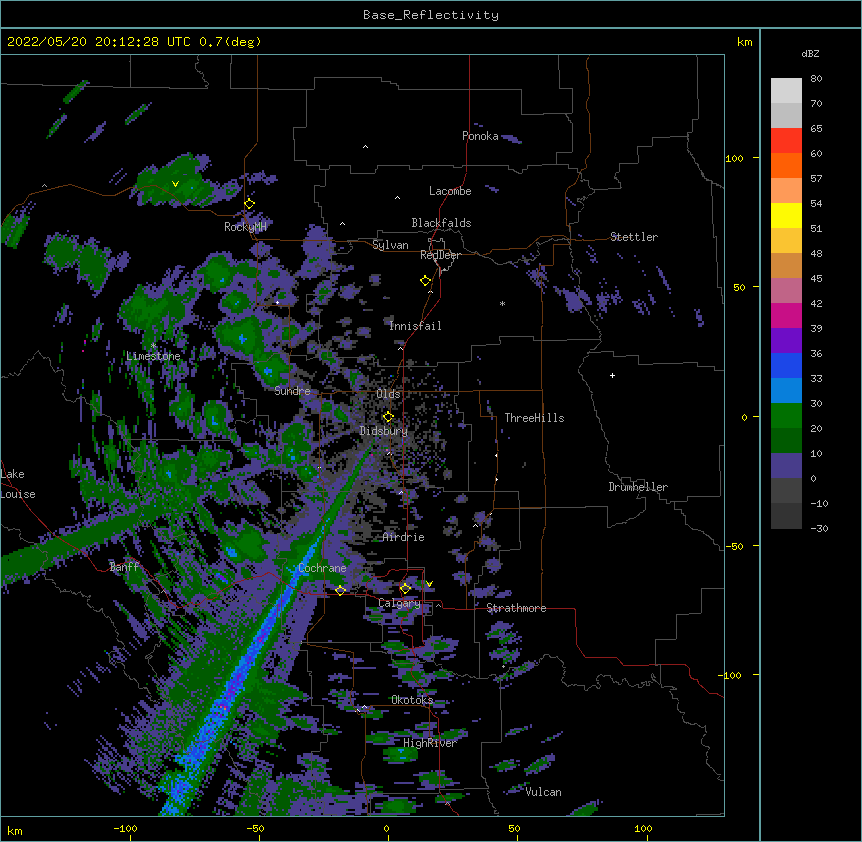Image resolution: width=862 pixels, height=842 pixels.
Task: Click the km unit label at bottom left
Action: 15,830
